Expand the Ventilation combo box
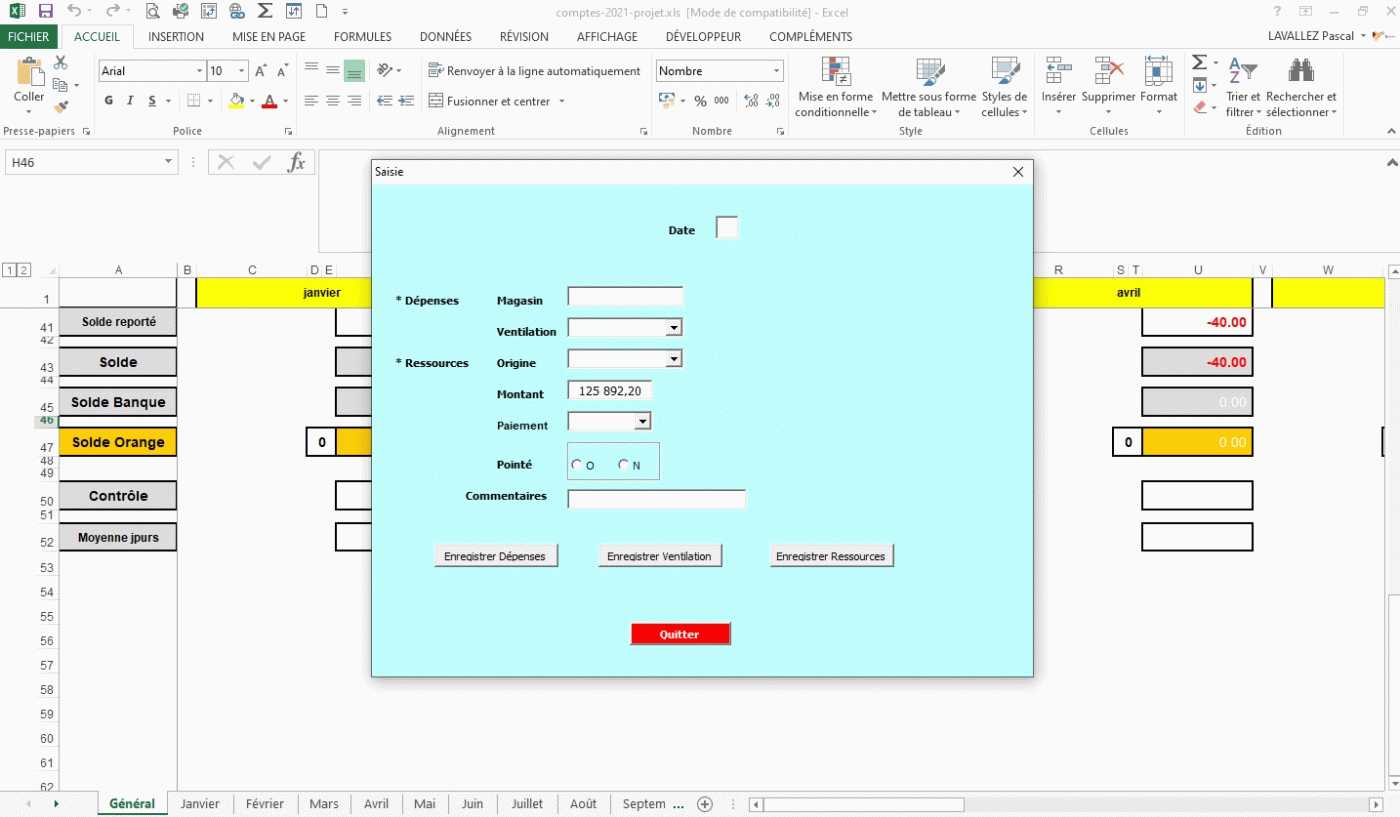Image resolution: width=1400 pixels, height=817 pixels. point(674,328)
